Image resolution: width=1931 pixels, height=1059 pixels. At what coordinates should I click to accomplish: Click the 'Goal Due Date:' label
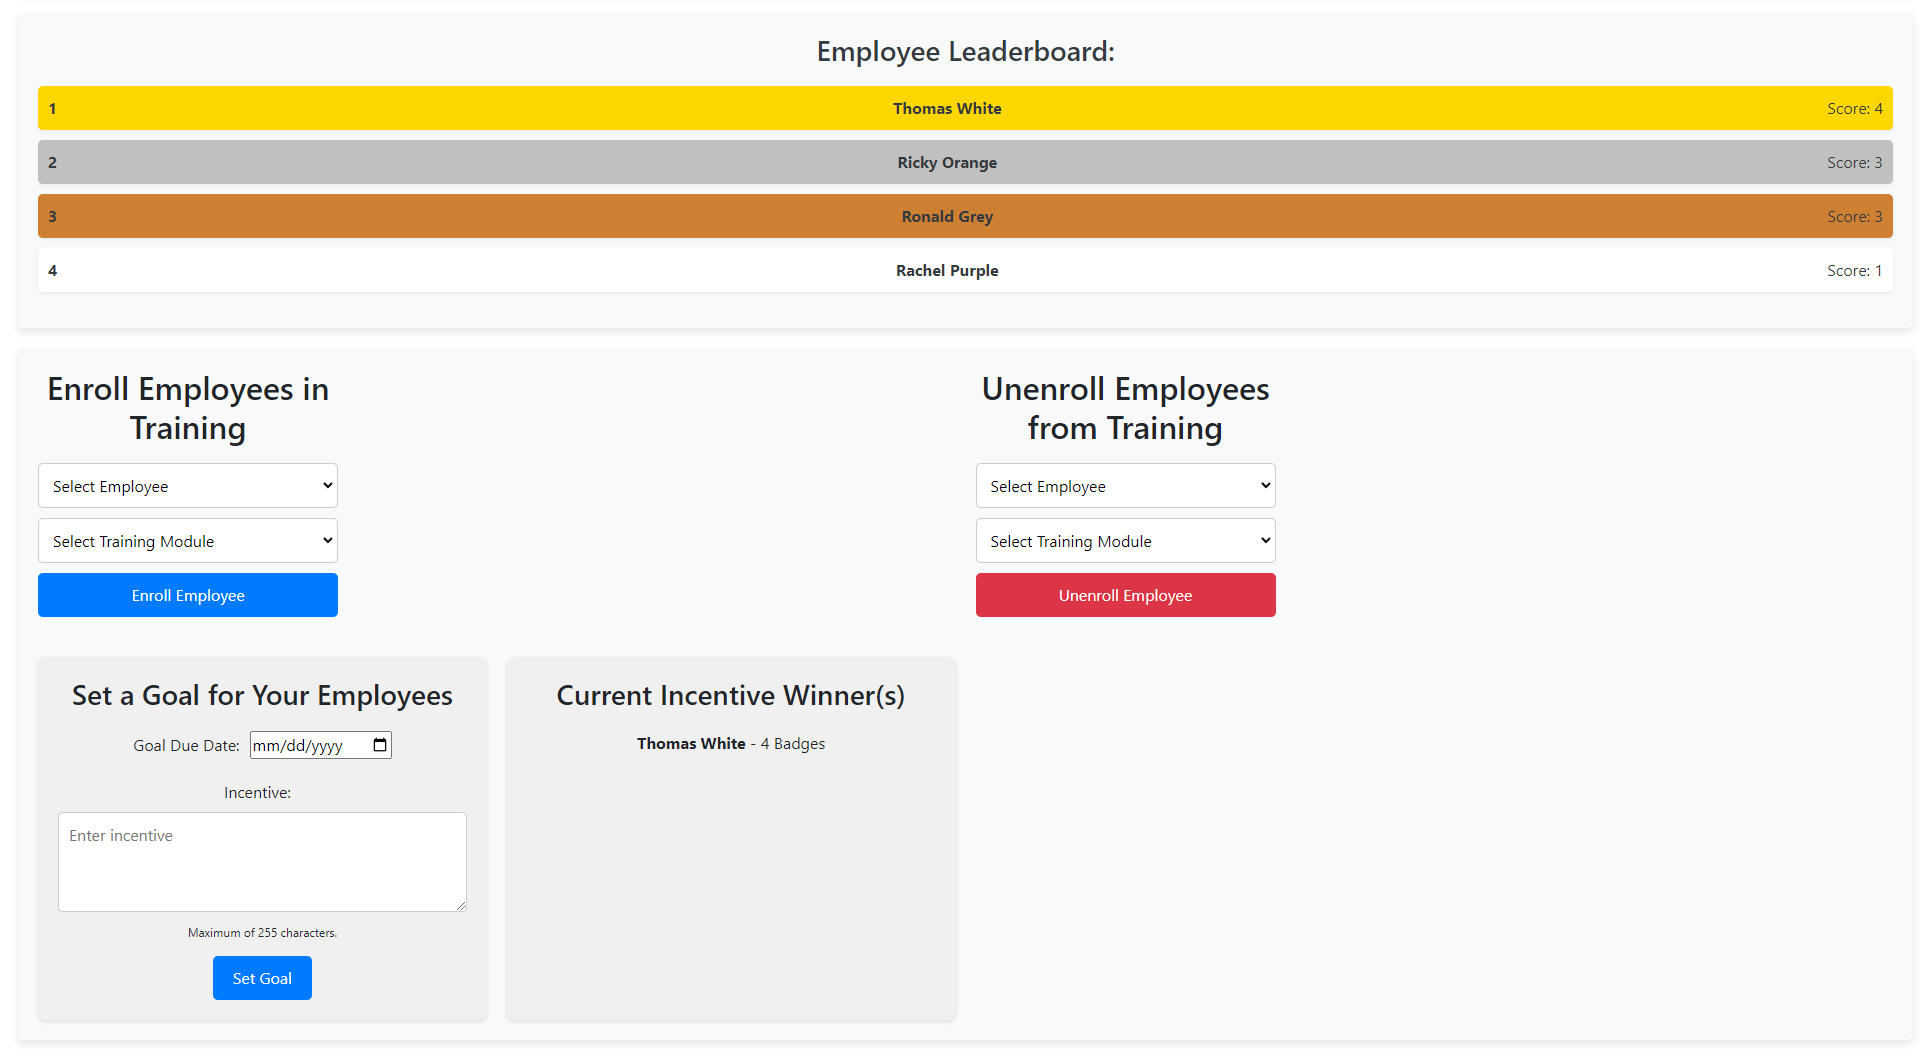(187, 745)
